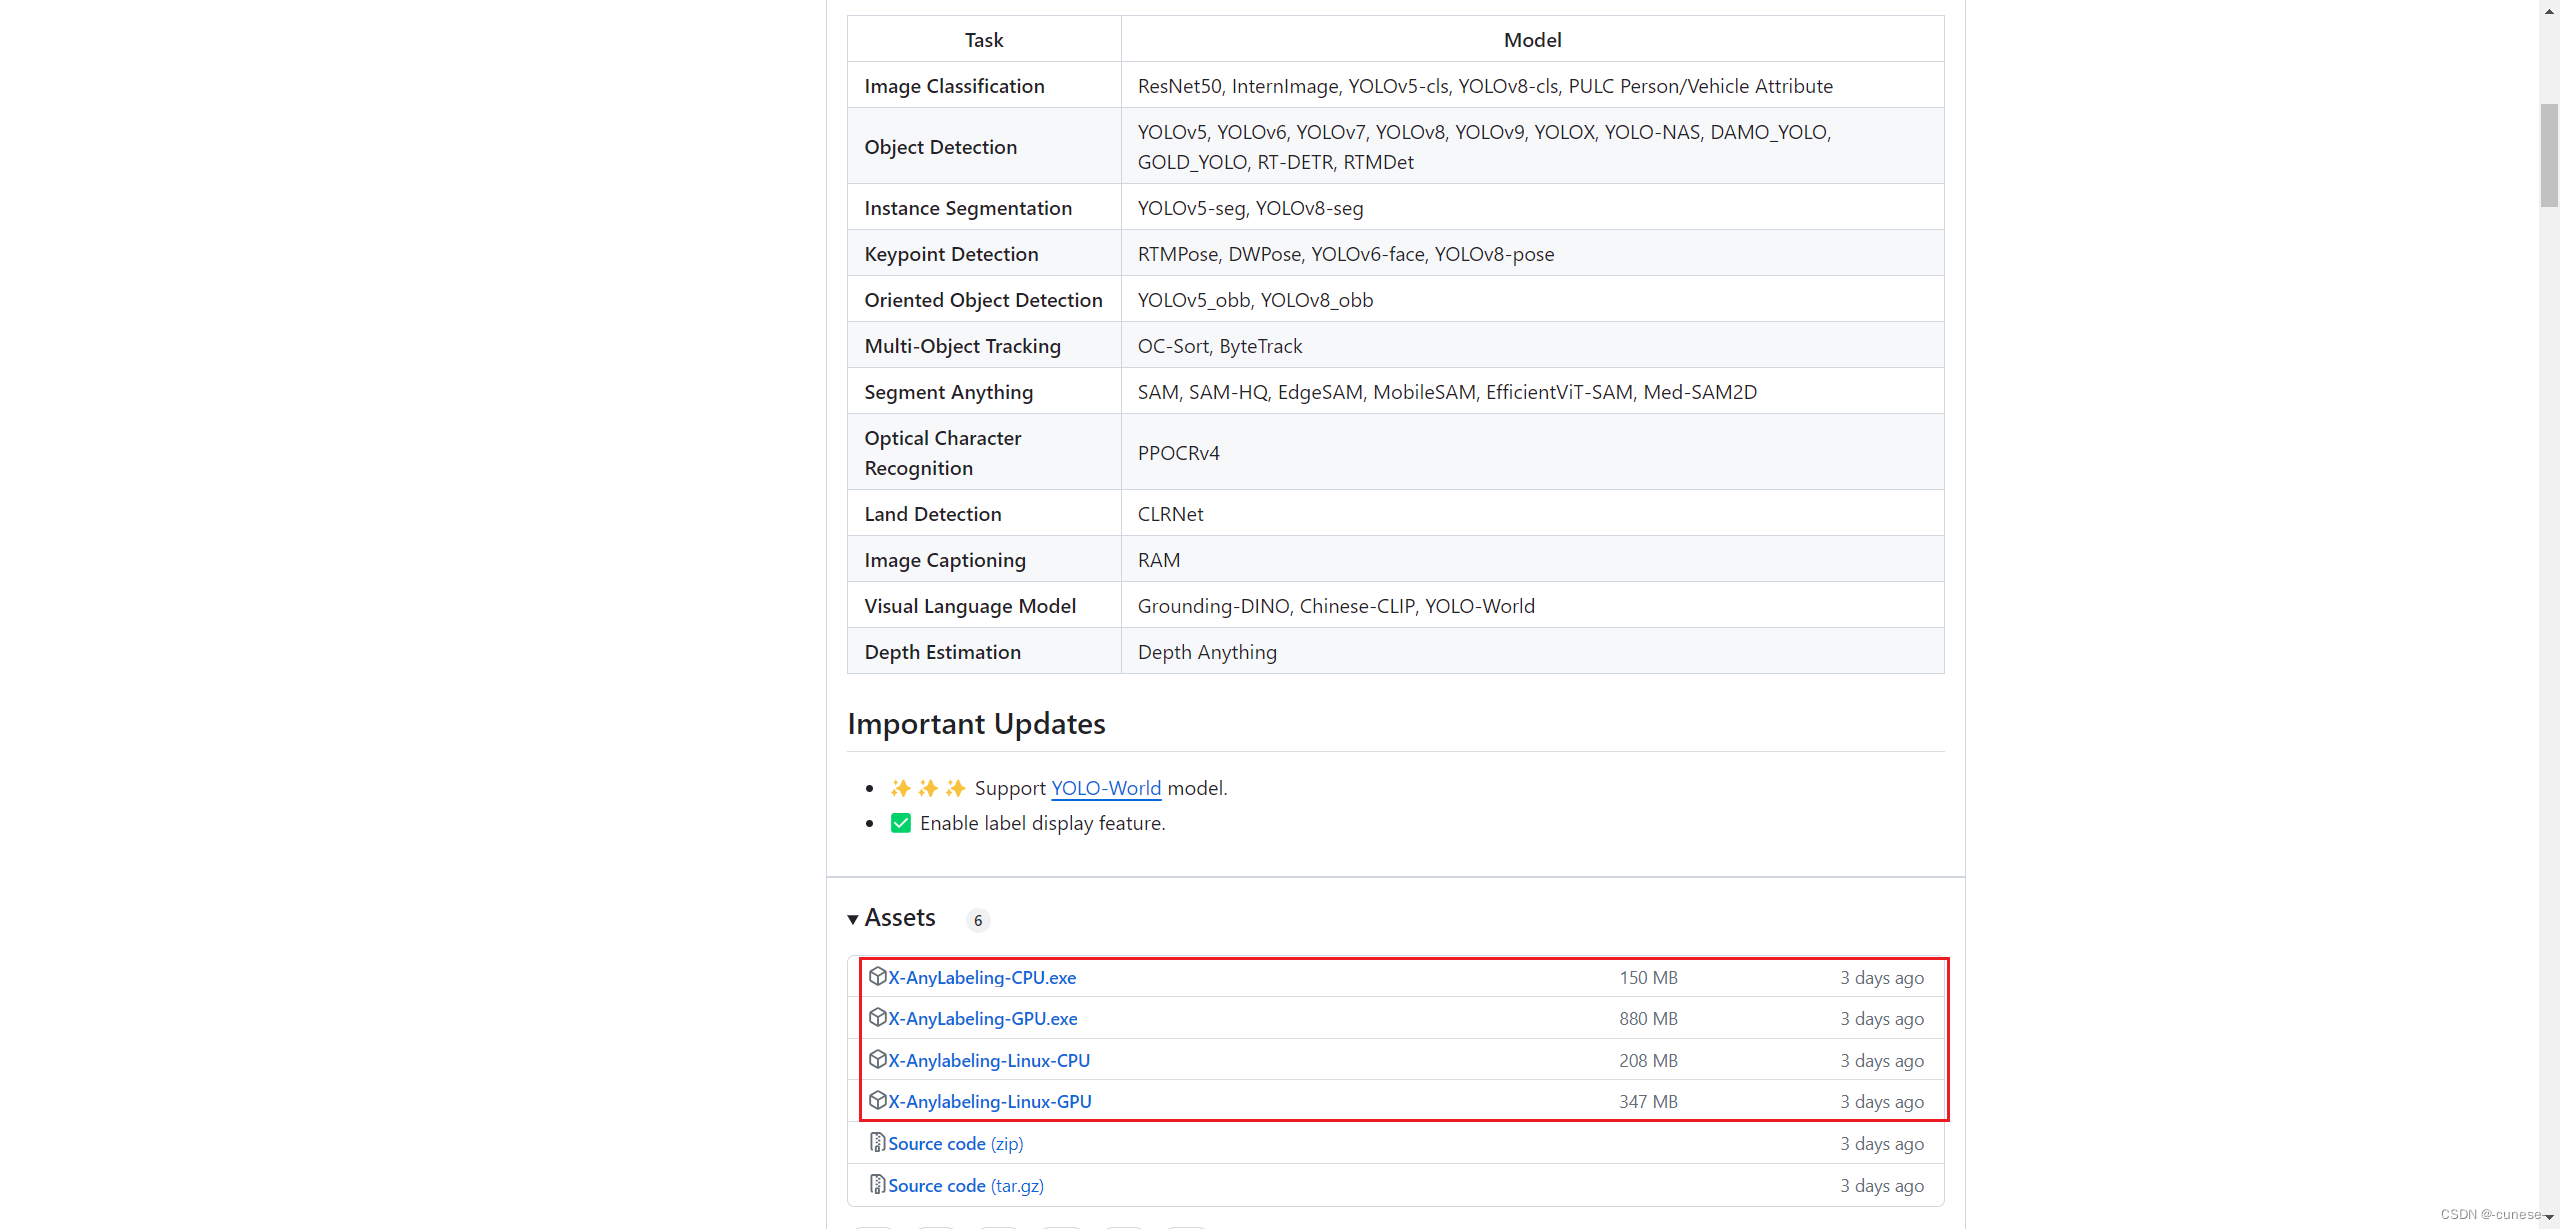Click package icon beside X-Anylabeling-Linux-CPU

pyautogui.click(x=877, y=1059)
